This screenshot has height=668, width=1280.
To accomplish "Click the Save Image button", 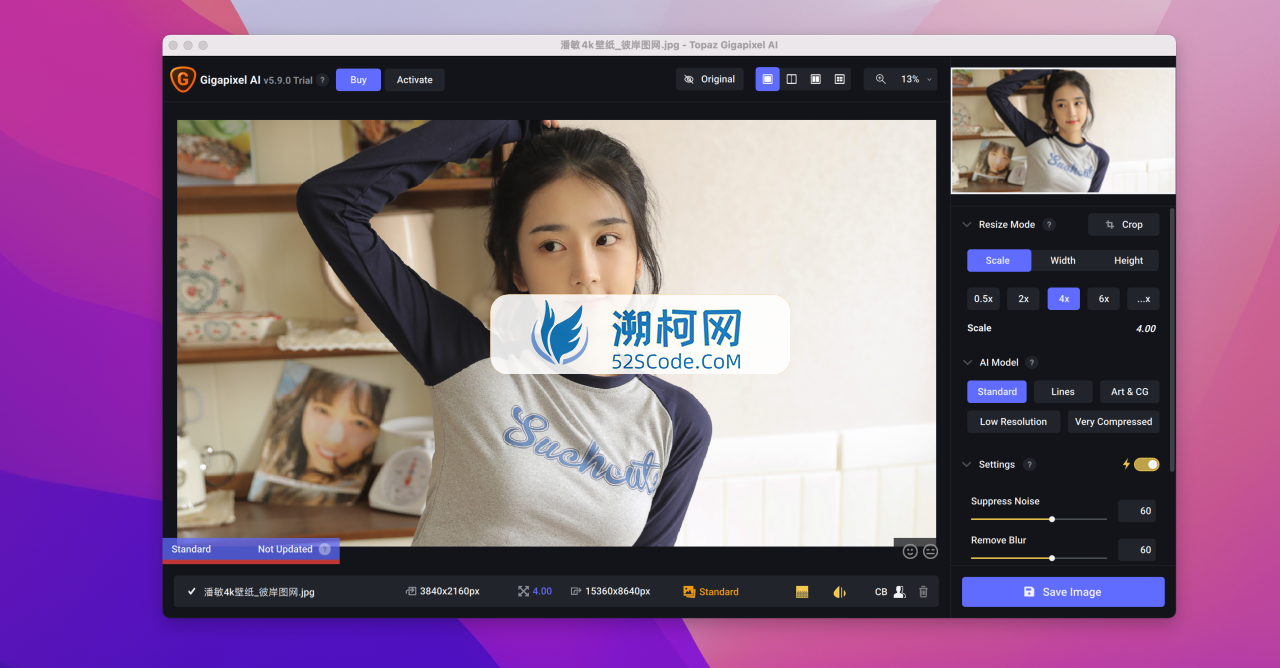I will tap(1063, 592).
